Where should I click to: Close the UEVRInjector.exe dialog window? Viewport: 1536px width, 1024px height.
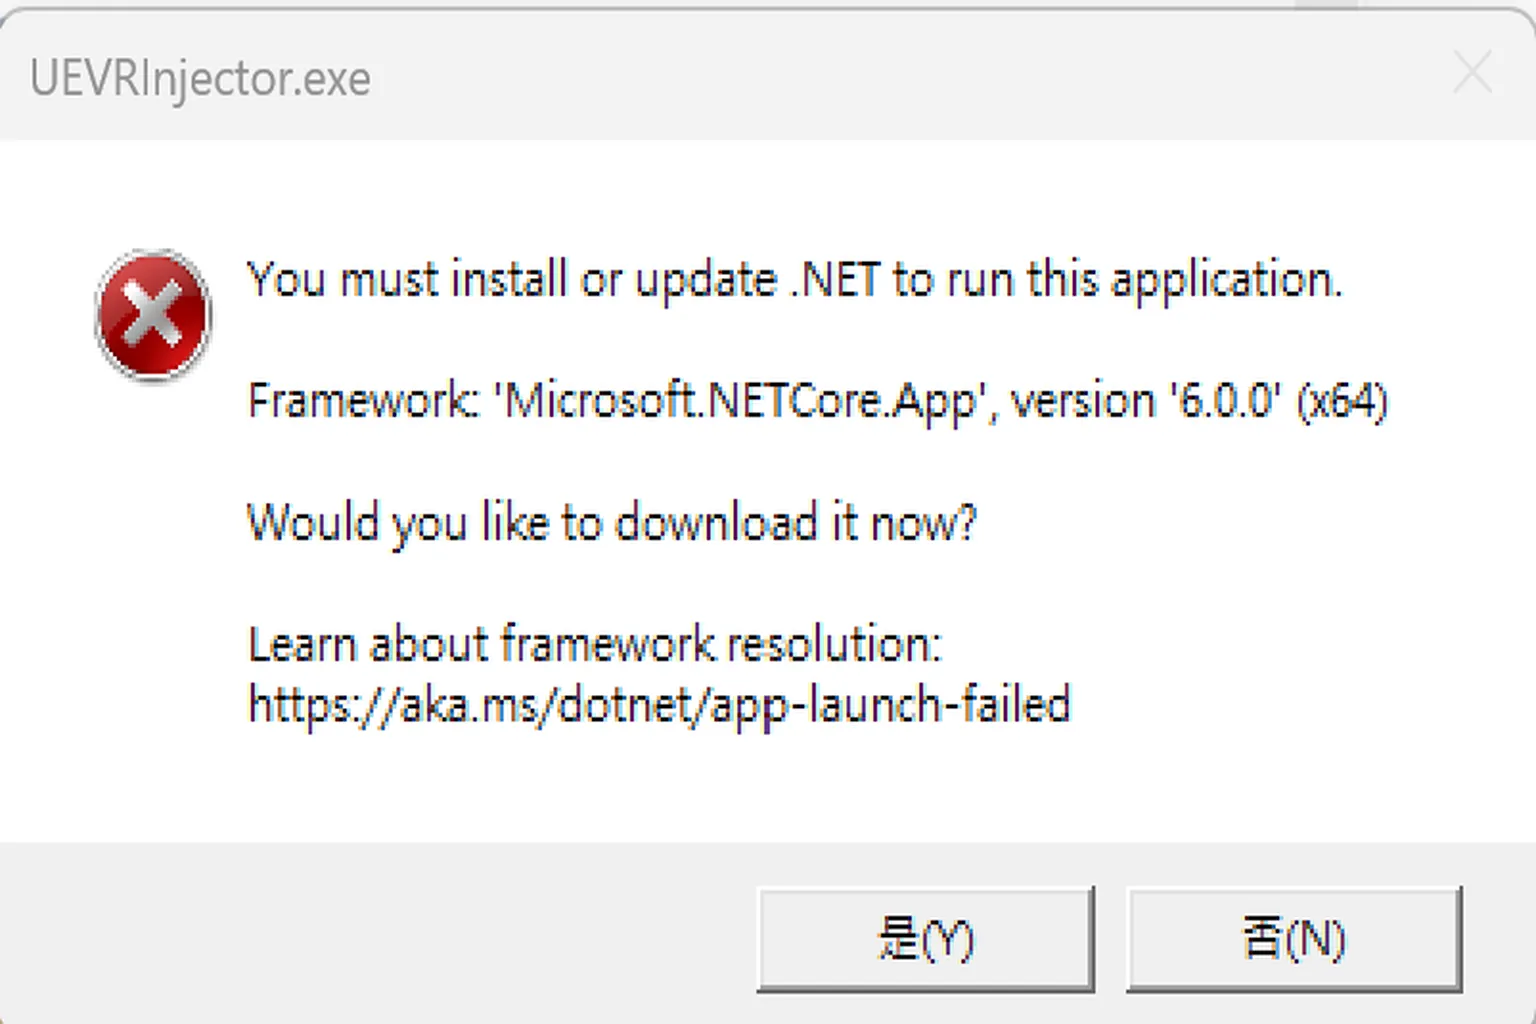1472,74
